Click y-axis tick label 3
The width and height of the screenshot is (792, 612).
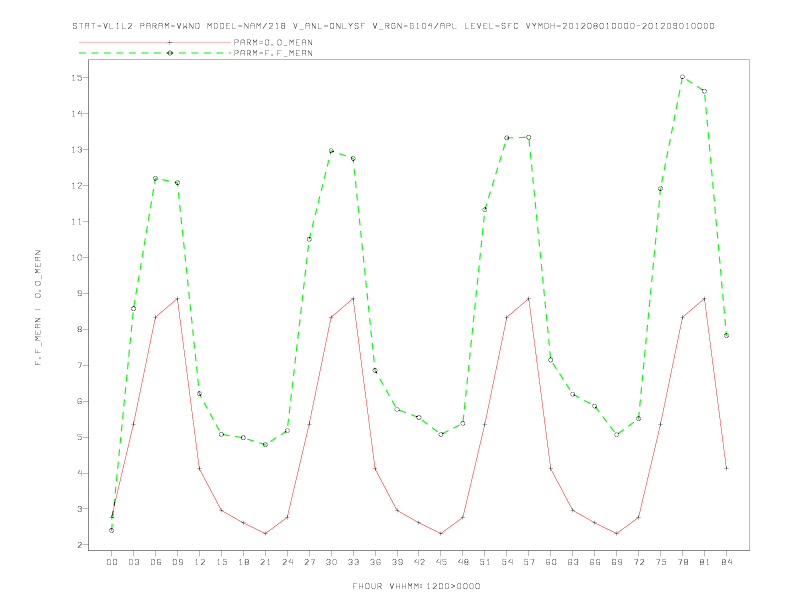[x=80, y=509]
